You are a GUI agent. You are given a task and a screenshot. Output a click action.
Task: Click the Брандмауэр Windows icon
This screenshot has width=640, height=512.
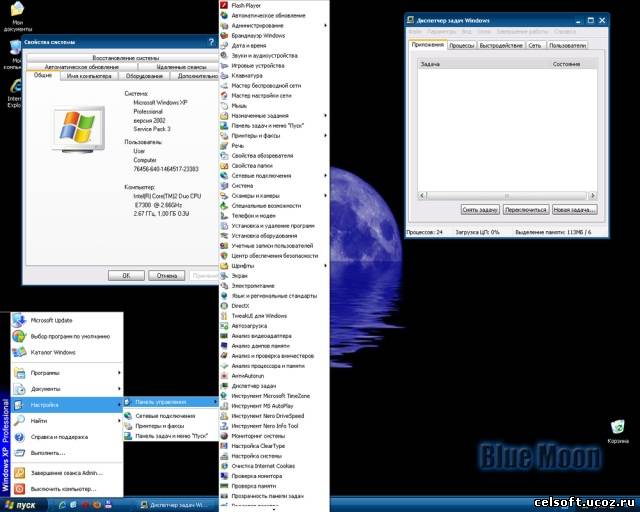(x=224, y=36)
